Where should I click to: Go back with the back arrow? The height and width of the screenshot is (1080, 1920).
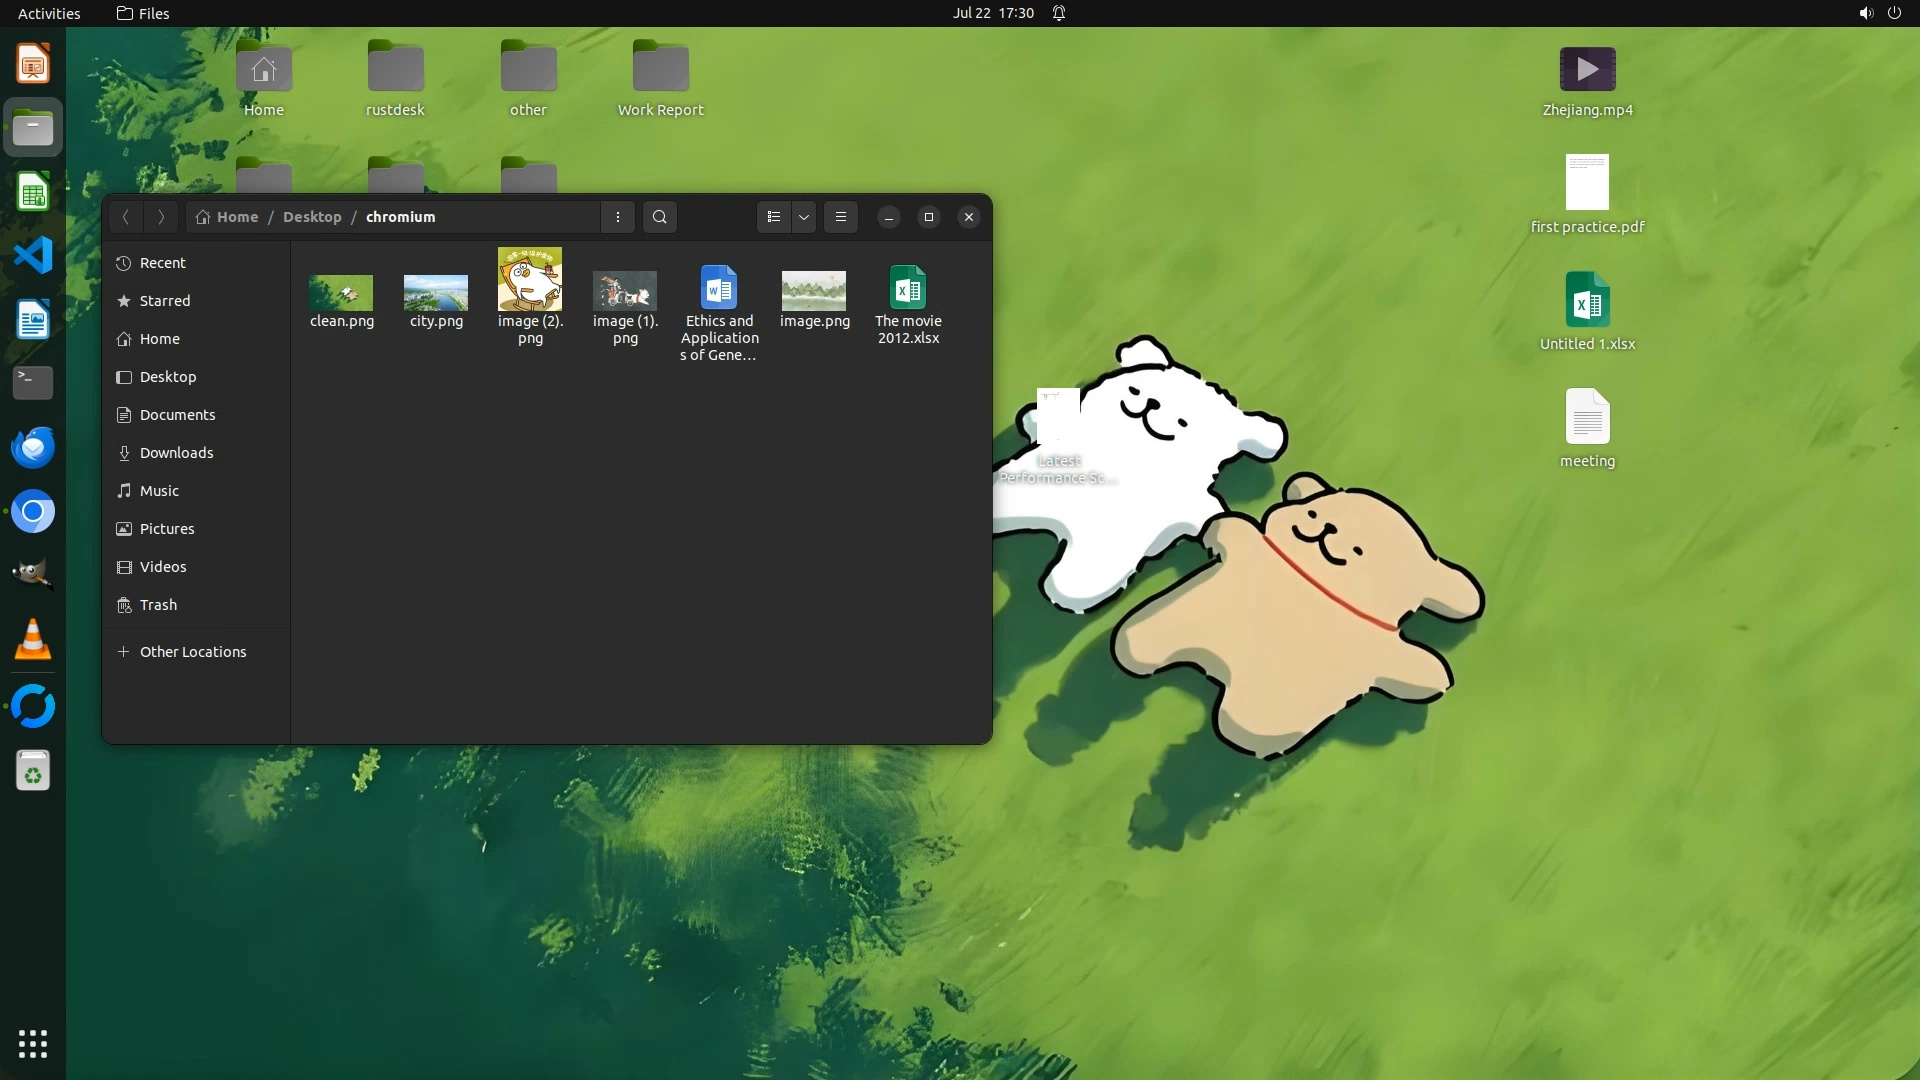[x=126, y=217]
